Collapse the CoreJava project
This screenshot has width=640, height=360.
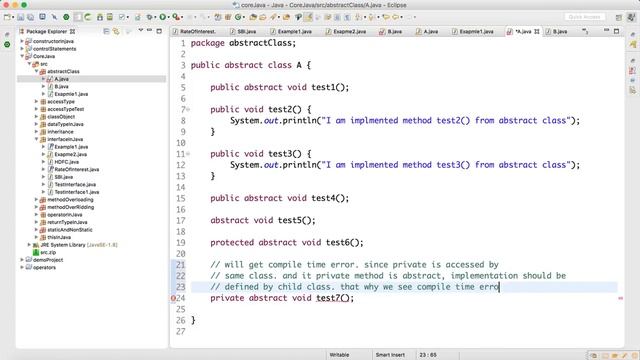22,56
